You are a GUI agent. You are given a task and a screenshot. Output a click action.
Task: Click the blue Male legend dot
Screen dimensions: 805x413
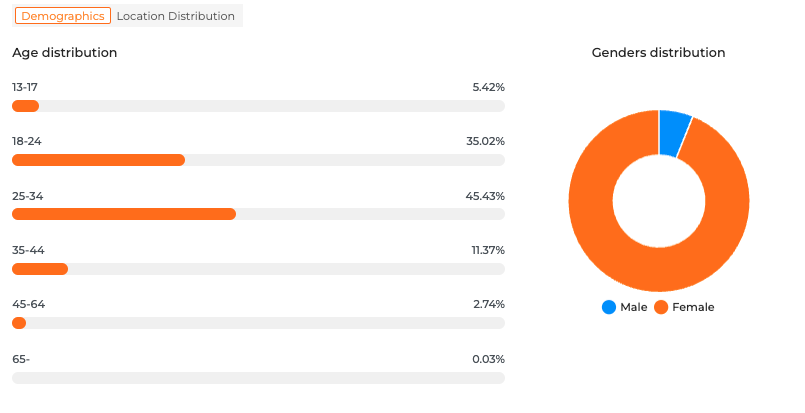pyautogui.click(x=609, y=307)
